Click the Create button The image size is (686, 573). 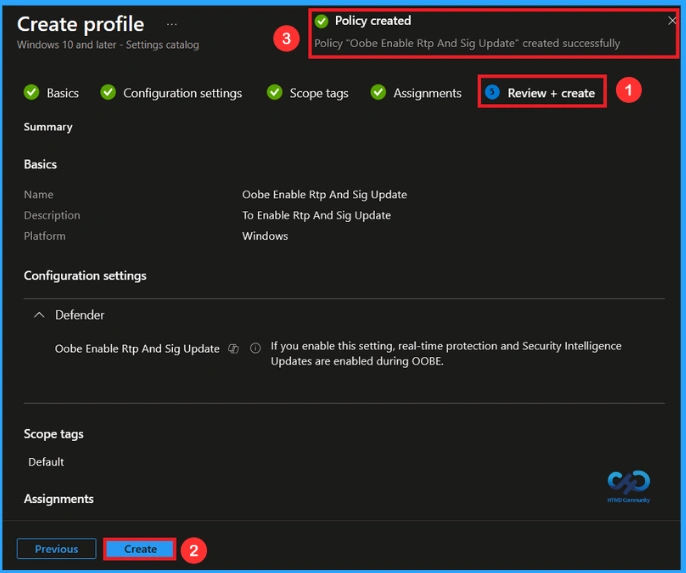click(140, 549)
